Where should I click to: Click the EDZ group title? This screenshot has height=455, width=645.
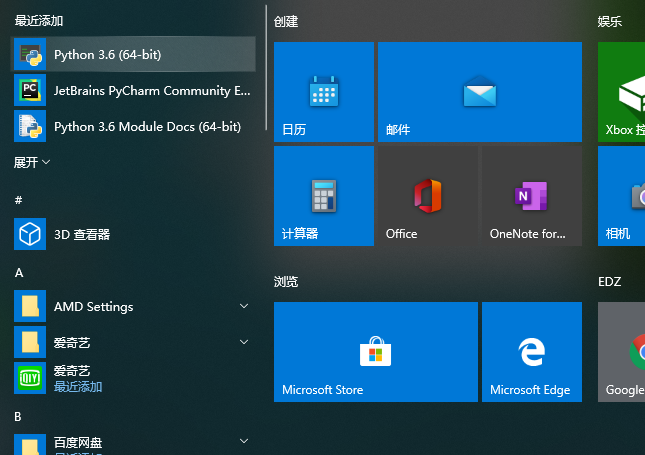pos(609,282)
